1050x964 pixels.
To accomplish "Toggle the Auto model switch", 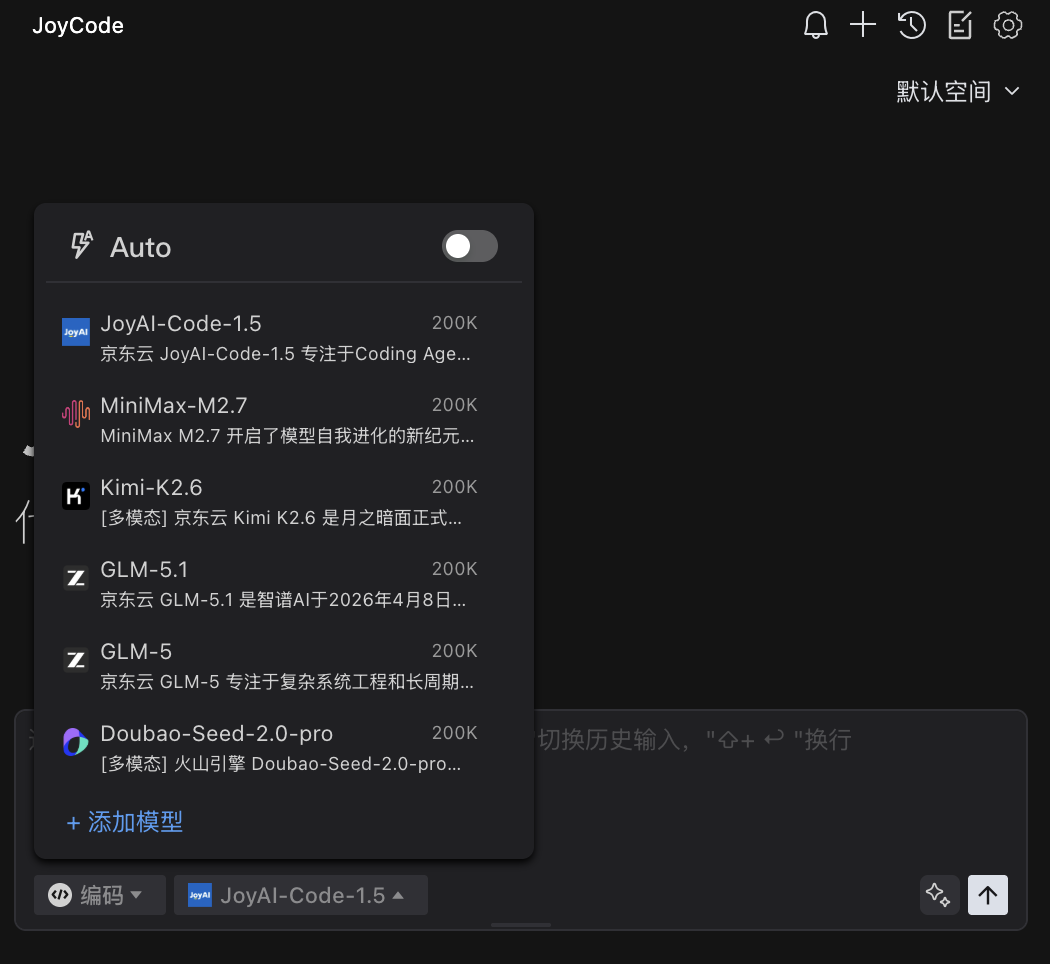I will pyautogui.click(x=469, y=246).
